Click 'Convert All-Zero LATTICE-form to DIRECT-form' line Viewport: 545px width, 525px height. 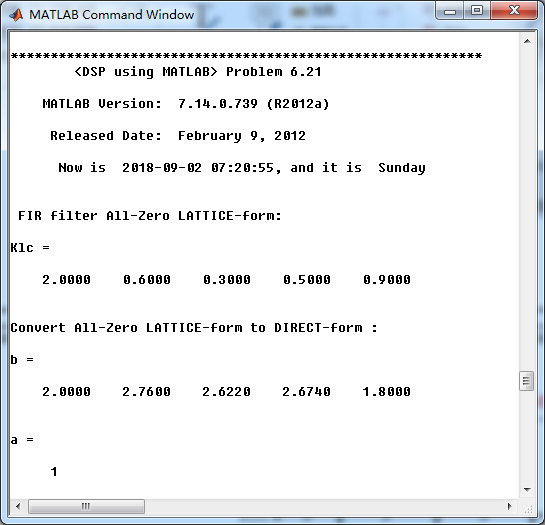click(x=194, y=328)
